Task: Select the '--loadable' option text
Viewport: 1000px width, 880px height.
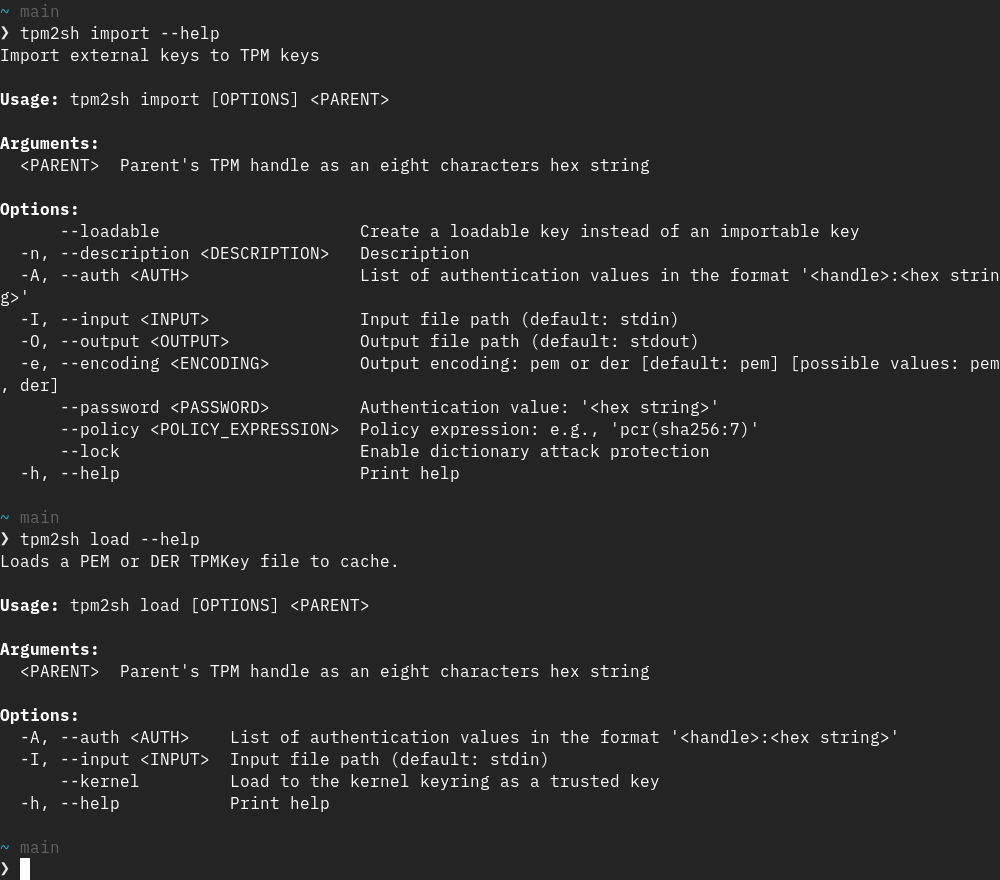Action: (x=109, y=231)
